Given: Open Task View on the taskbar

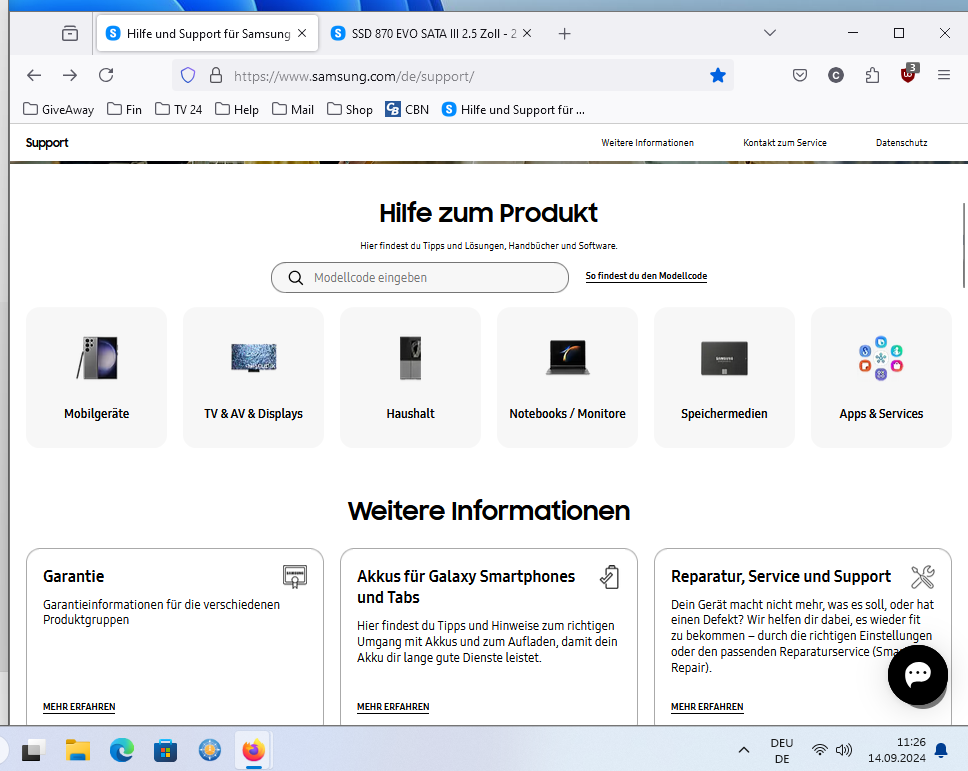Looking at the screenshot, I should [34, 751].
